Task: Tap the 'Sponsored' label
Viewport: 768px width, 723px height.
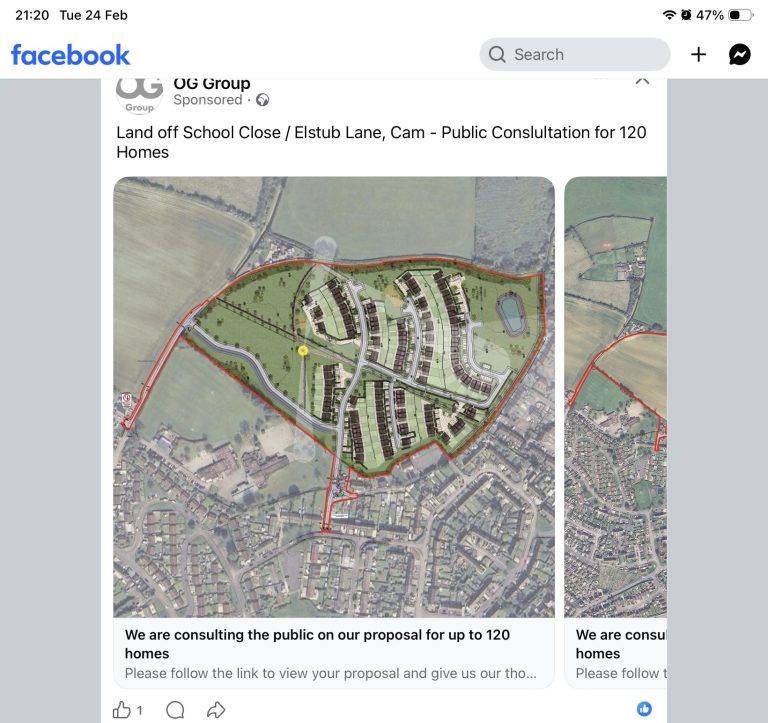Action: pos(207,100)
